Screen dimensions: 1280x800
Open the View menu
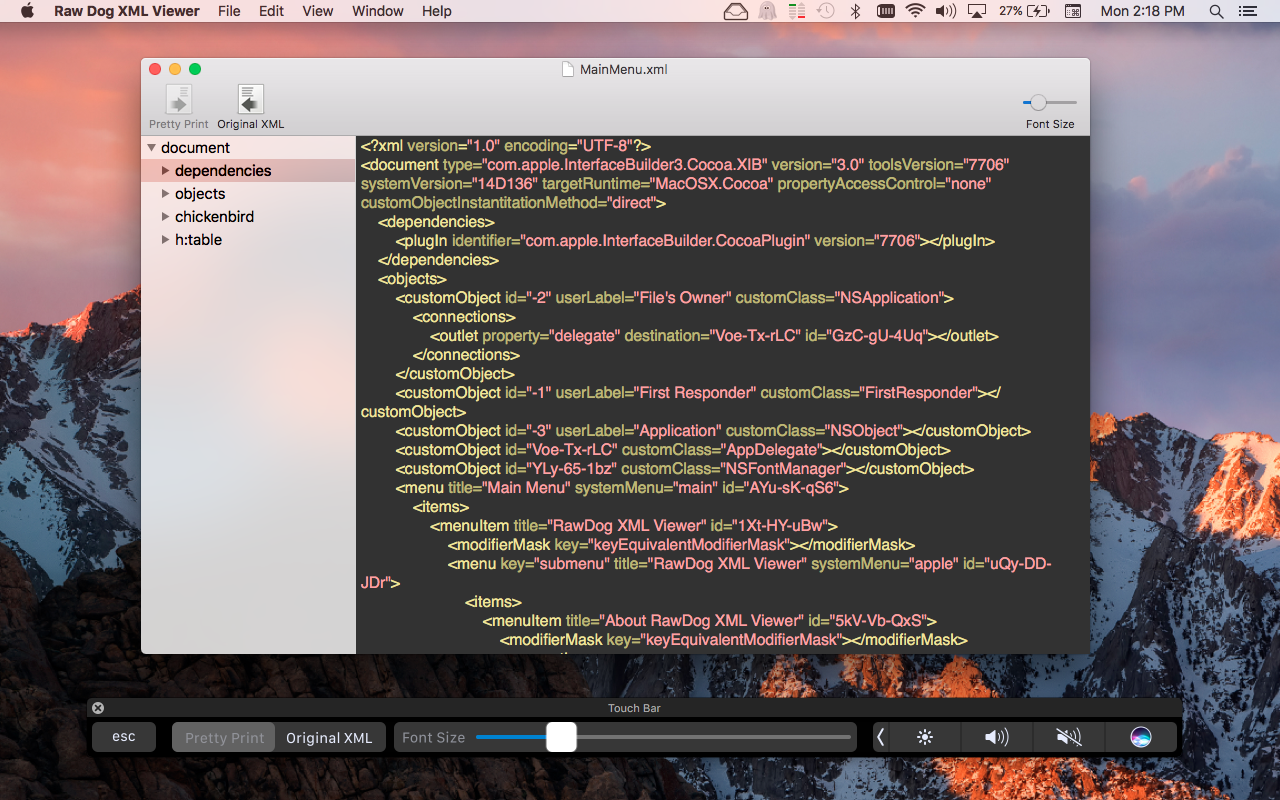318,11
